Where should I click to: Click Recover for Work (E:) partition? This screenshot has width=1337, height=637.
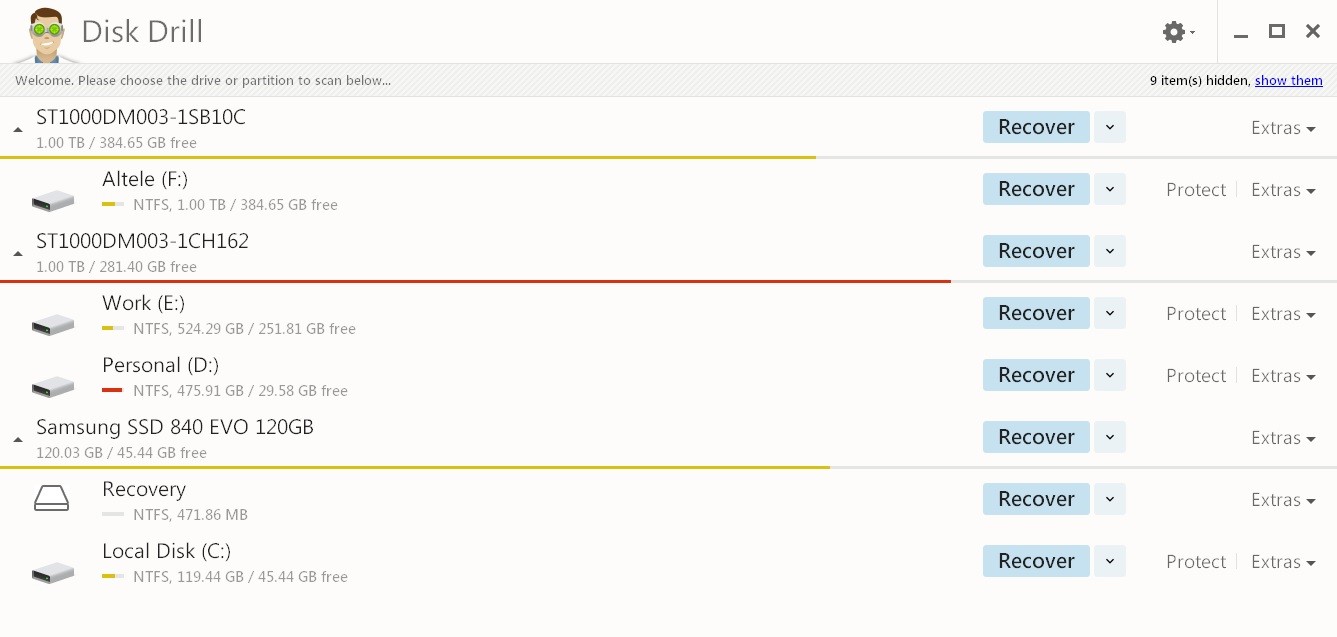coord(1036,313)
